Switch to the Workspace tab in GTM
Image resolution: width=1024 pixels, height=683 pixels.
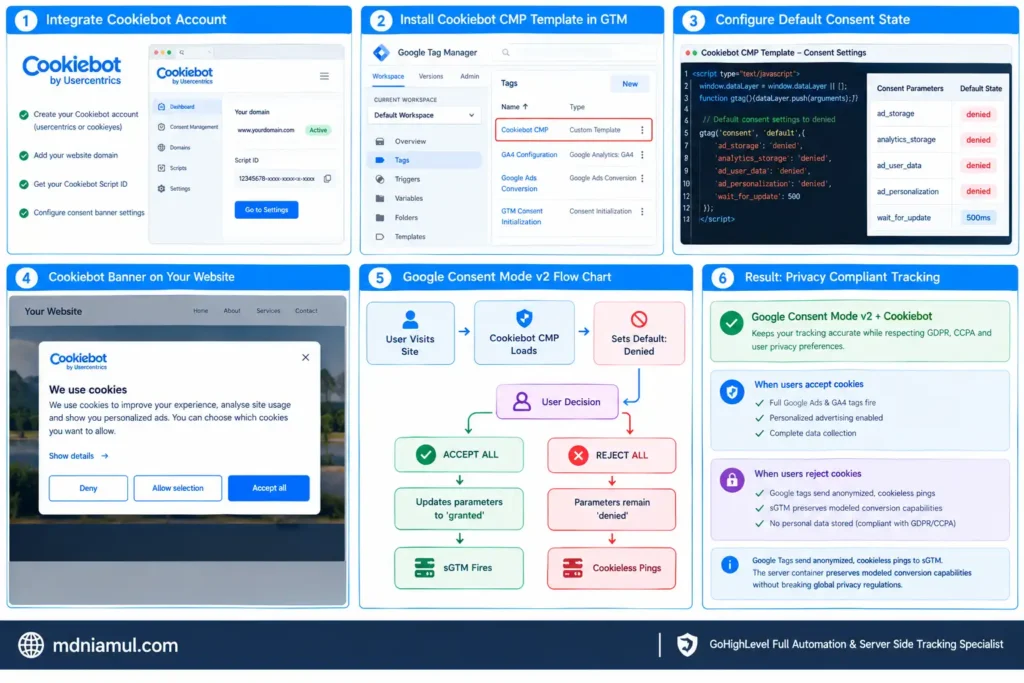(x=388, y=76)
